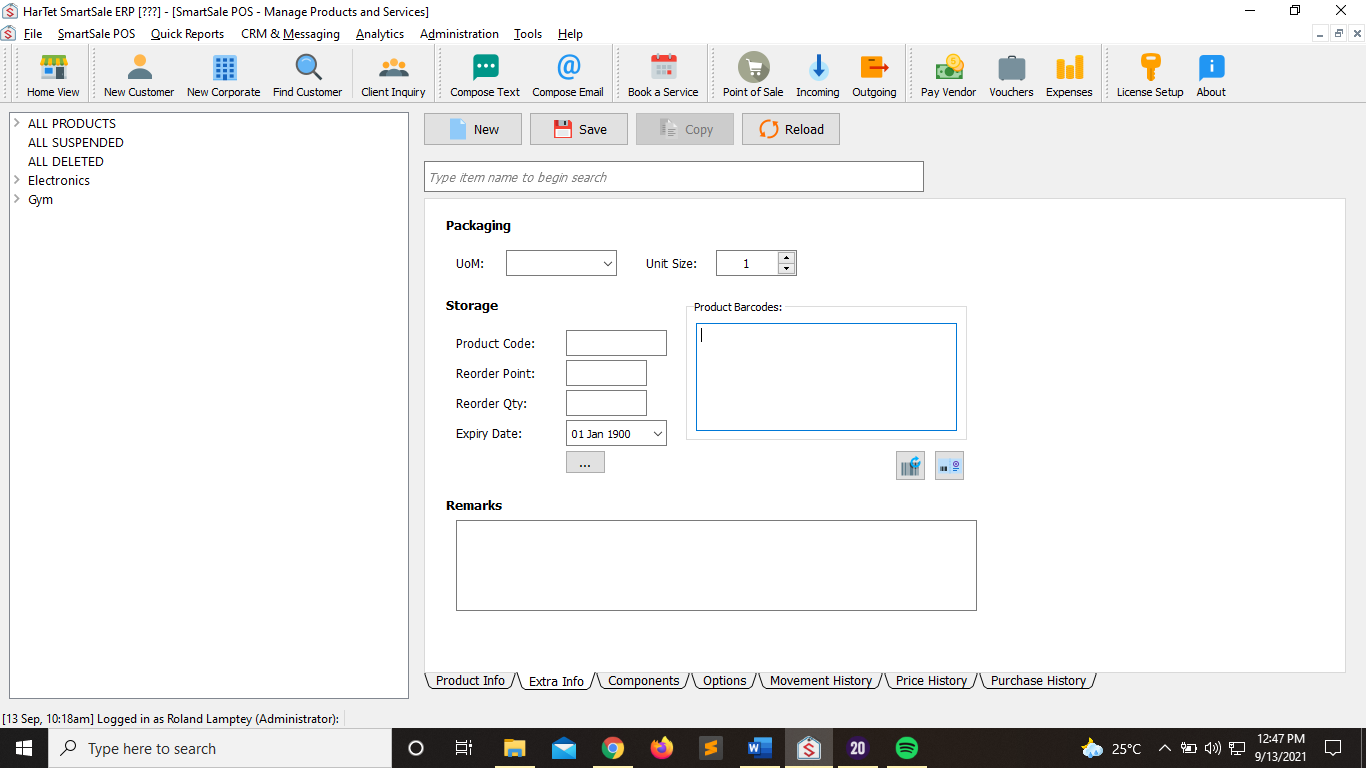This screenshot has width=1366, height=768.
Task: Open File menu
Action: (33, 34)
